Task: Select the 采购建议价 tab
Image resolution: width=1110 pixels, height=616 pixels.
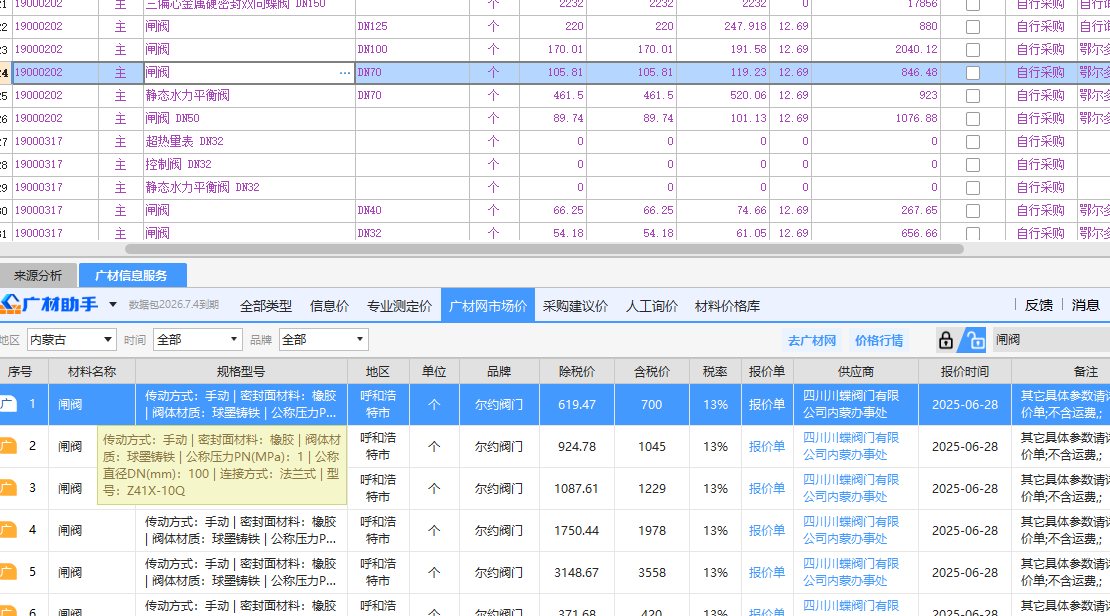Action: 575,306
